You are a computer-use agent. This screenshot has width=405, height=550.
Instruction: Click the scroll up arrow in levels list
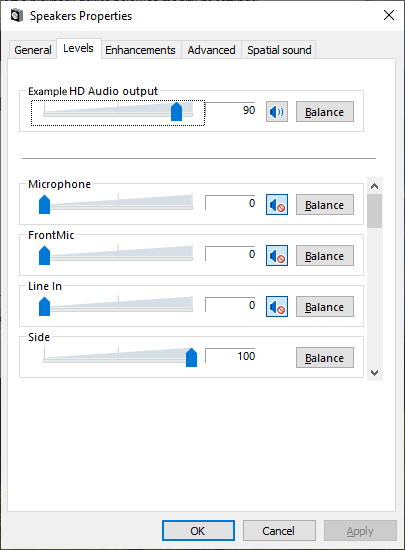[374, 186]
